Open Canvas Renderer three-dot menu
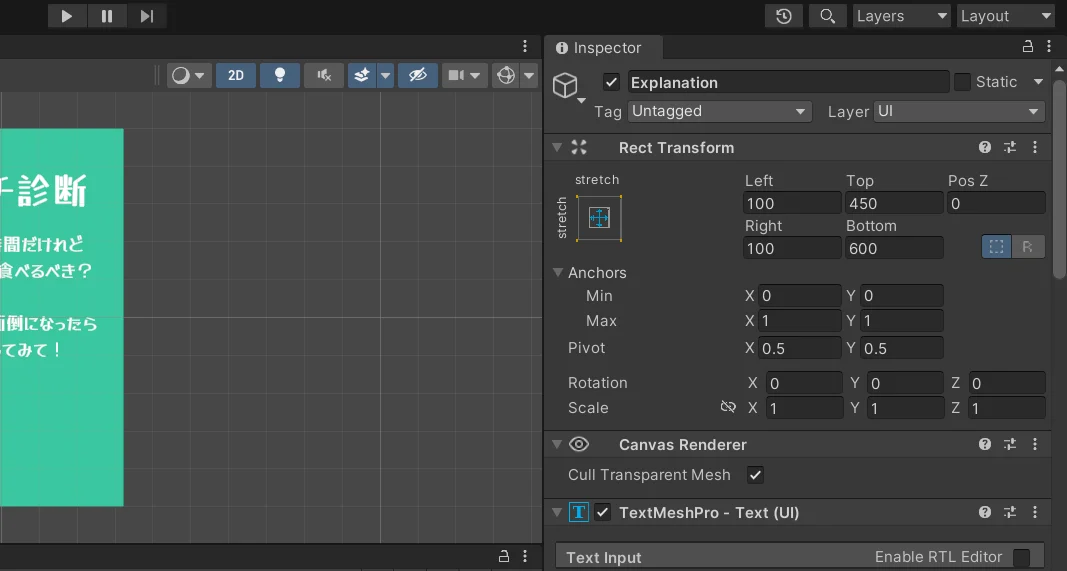Image resolution: width=1067 pixels, height=571 pixels. (x=1035, y=444)
